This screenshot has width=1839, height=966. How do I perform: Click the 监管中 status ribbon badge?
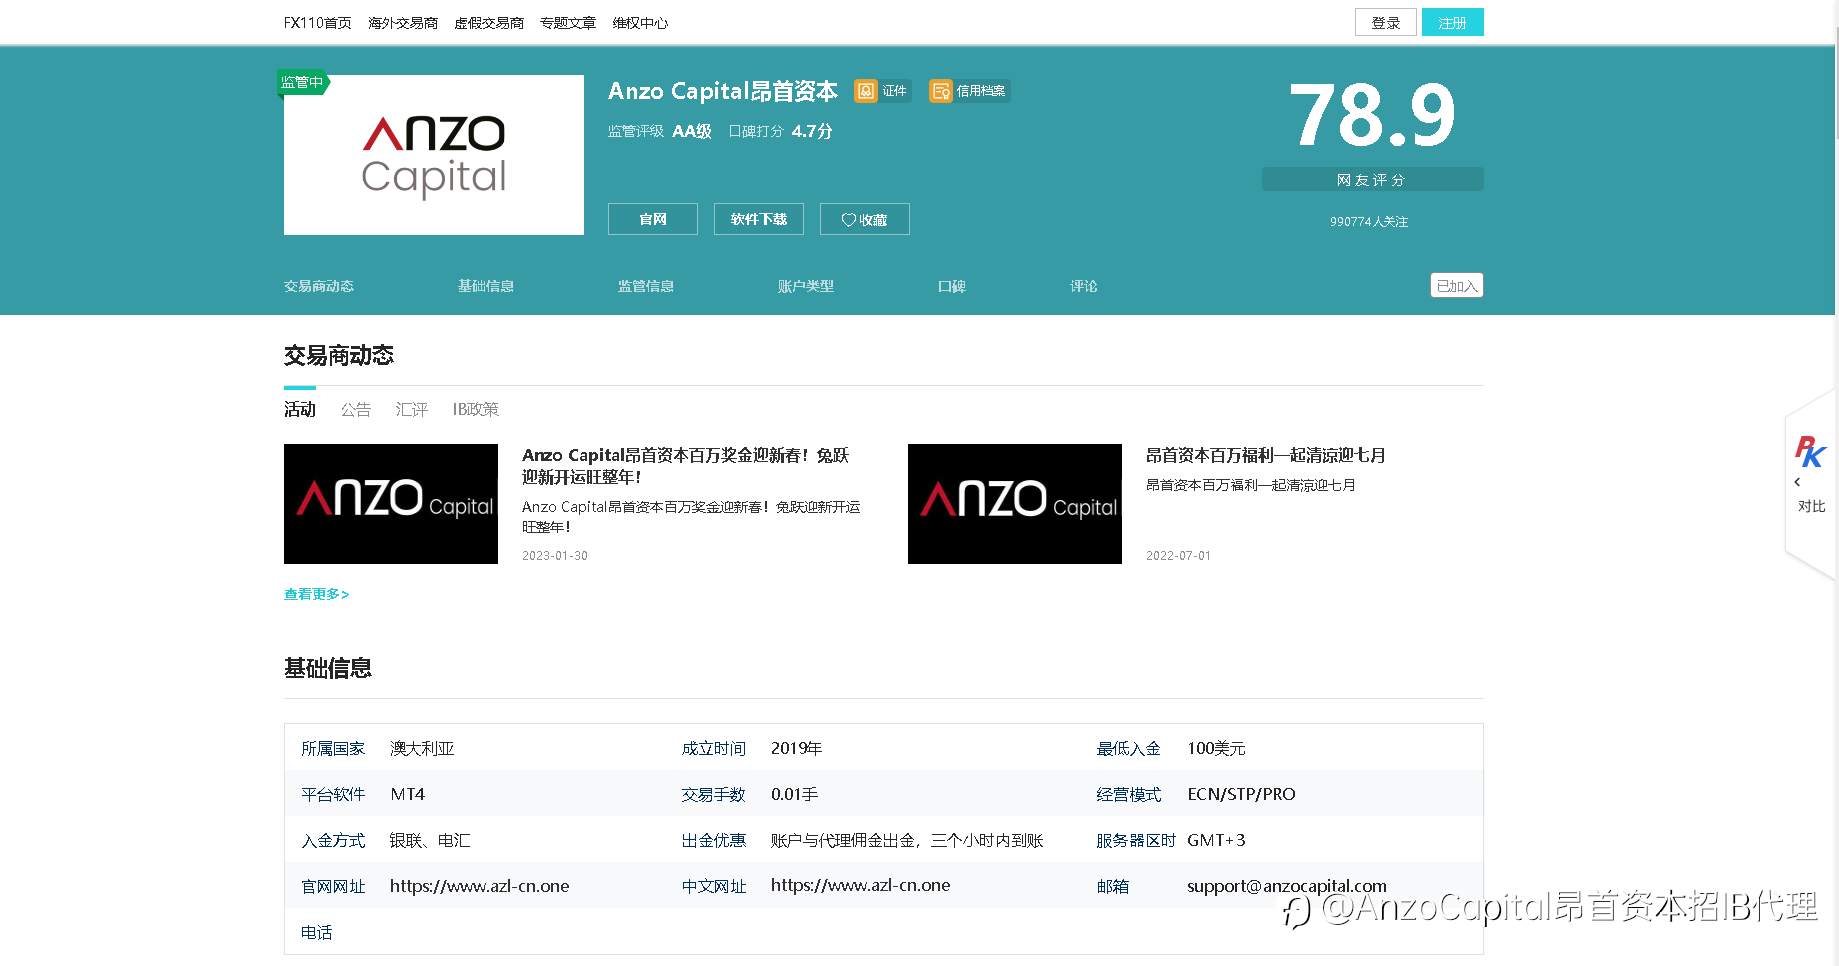pos(302,82)
